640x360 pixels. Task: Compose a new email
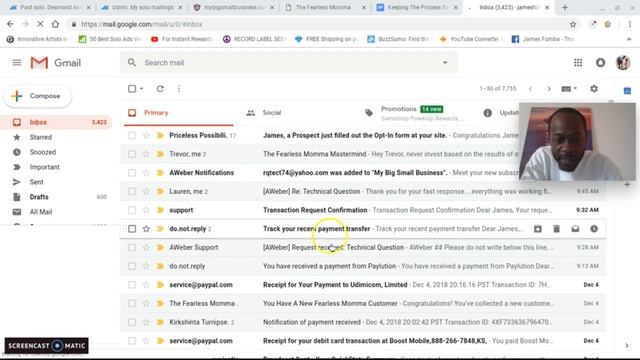click(38, 96)
